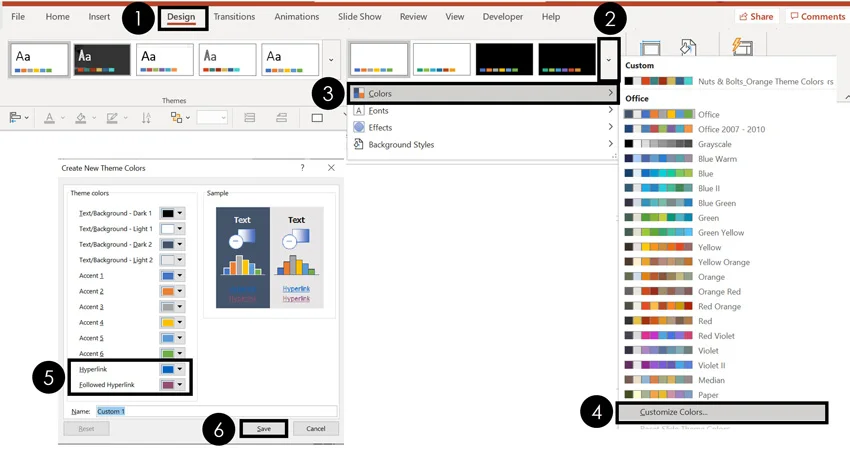850x453 pixels.
Task: Open the Accent 1 color dropdown
Action: [172, 275]
